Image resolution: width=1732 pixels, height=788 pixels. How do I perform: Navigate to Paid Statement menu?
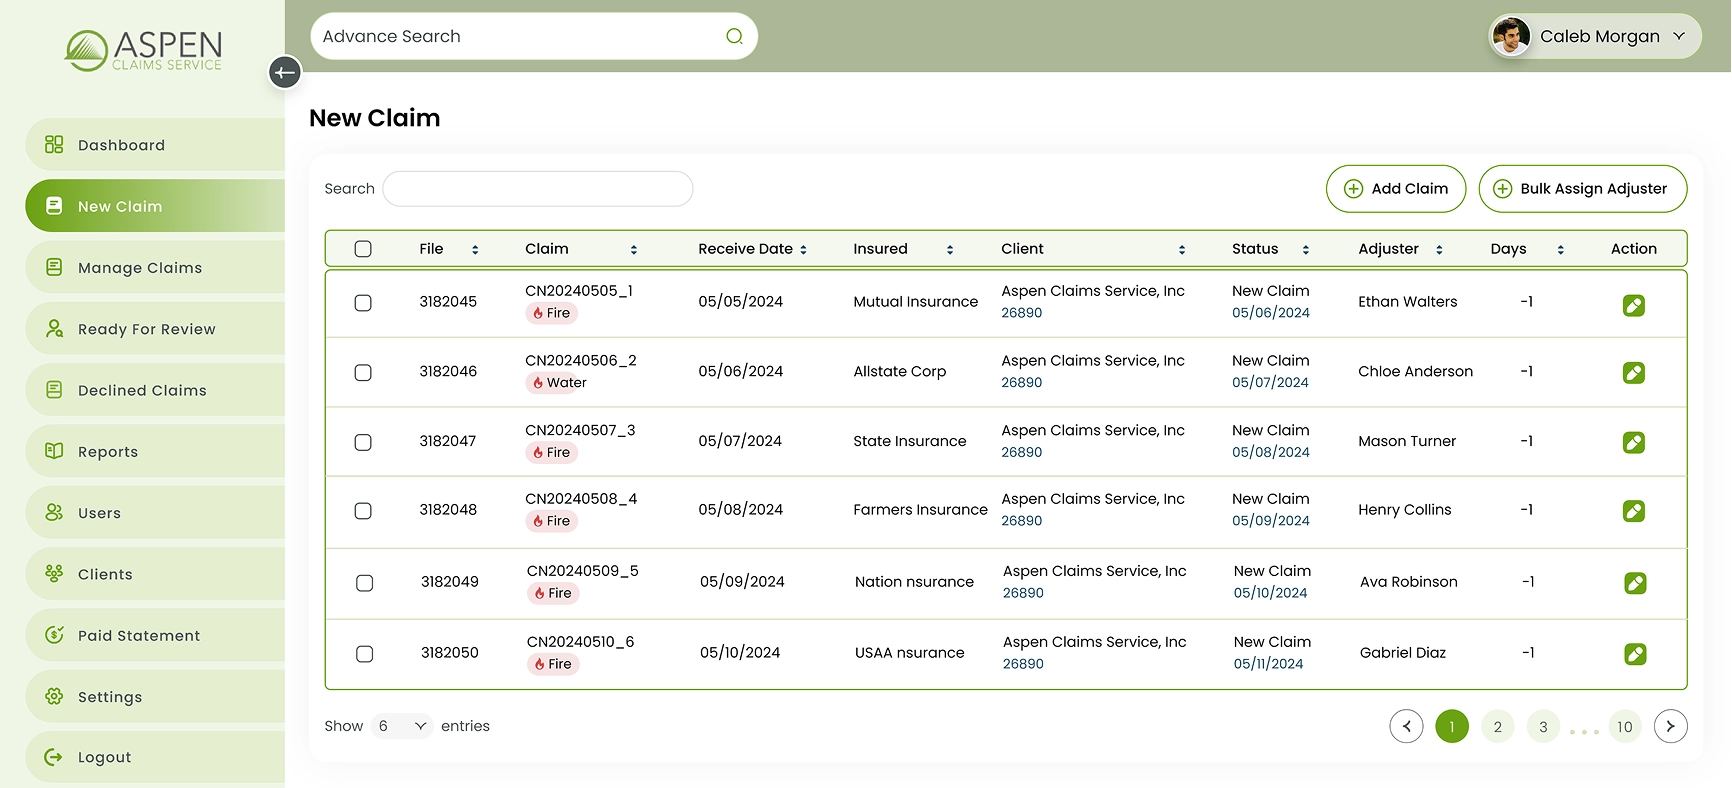tap(139, 636)
